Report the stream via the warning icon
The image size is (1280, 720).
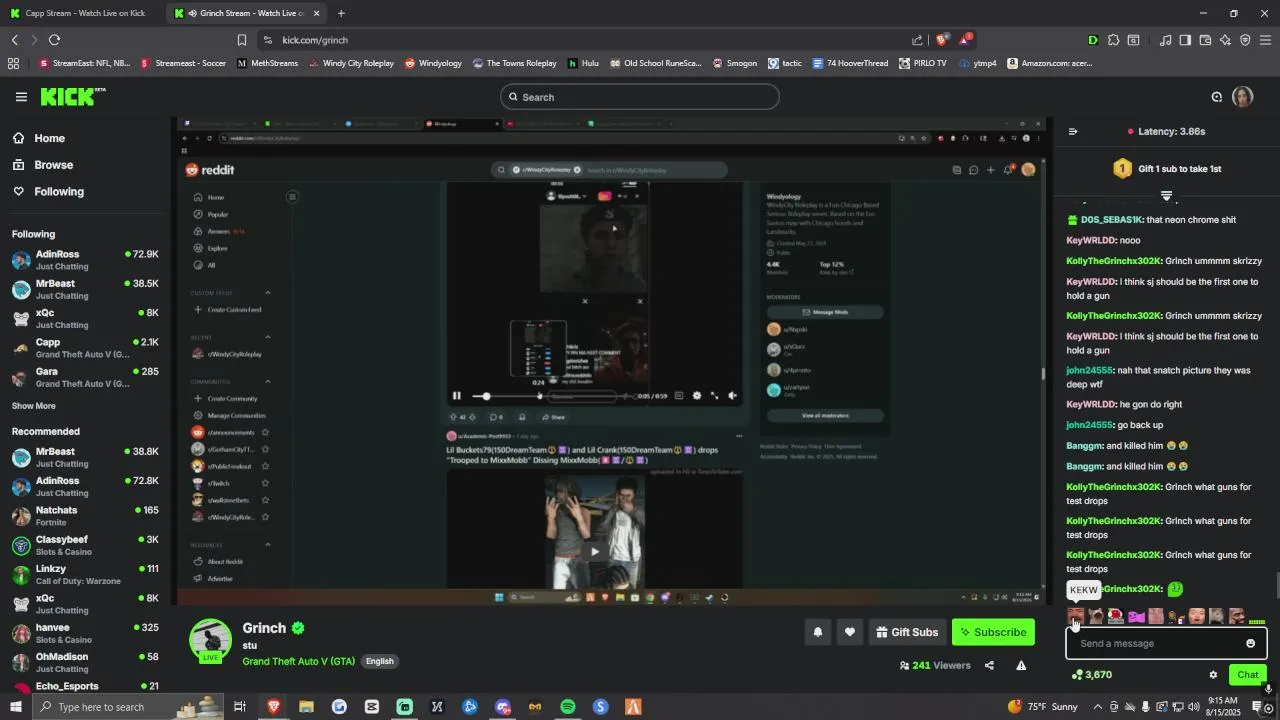pos(1021,665)
